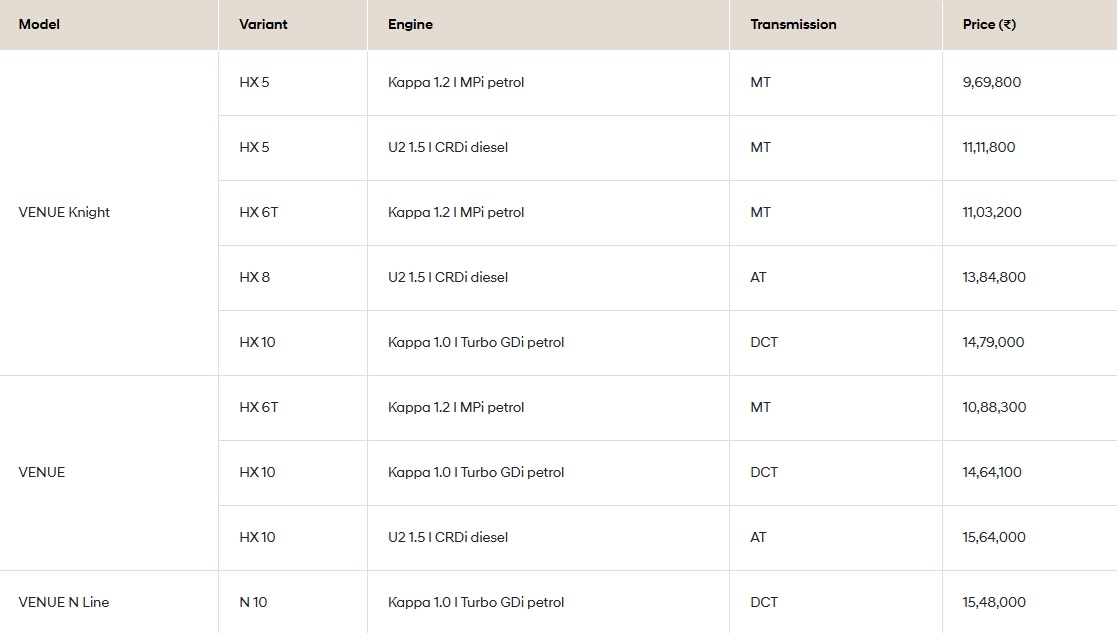Select the 13,84,800 price value
The width and height of the screenshot is (1117, 633).
(994, 277)
